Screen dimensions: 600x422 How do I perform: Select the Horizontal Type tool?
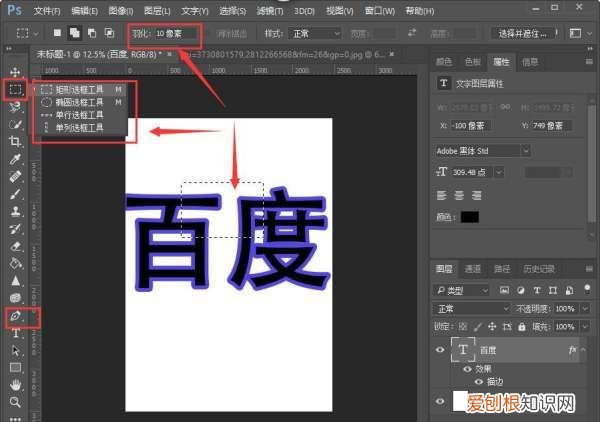15,333
